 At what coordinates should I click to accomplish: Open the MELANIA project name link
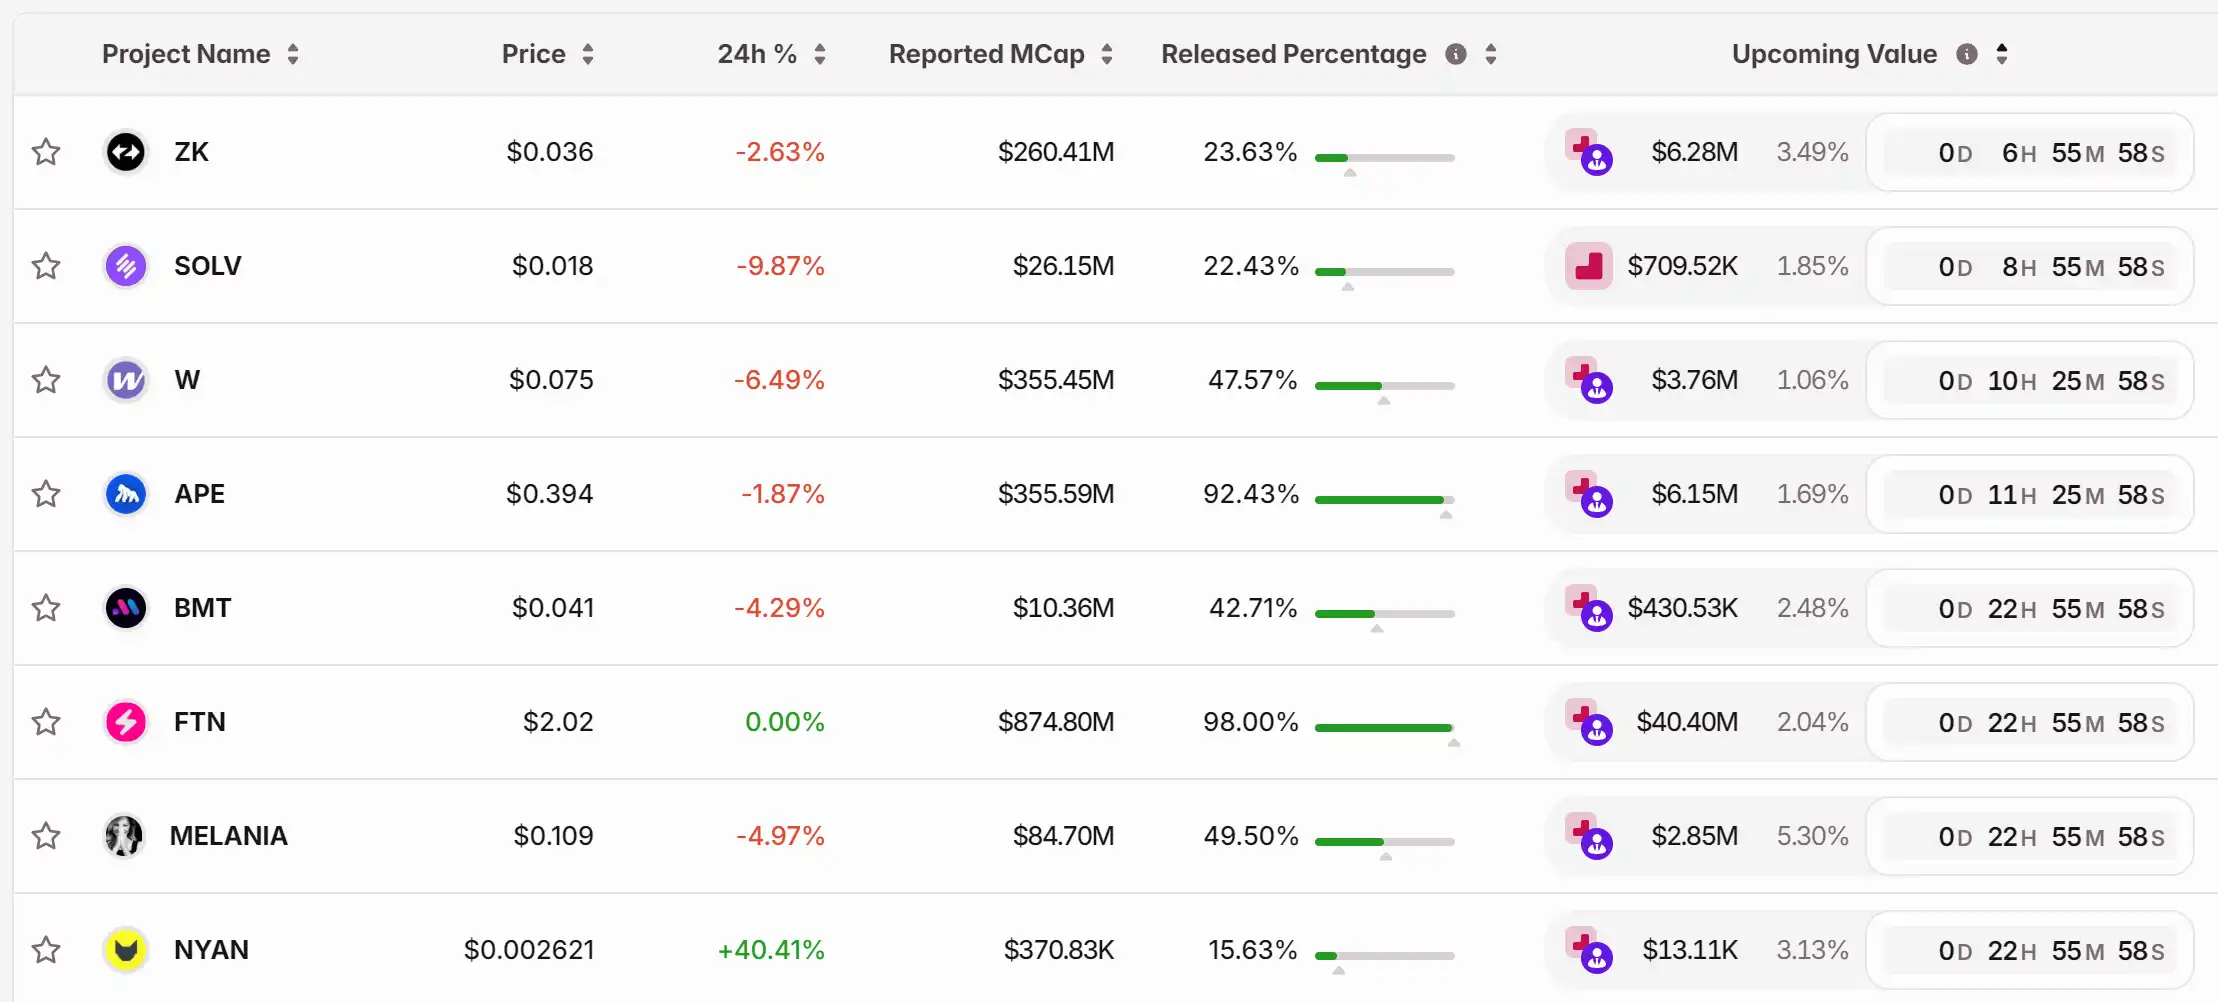click(229, 836)
